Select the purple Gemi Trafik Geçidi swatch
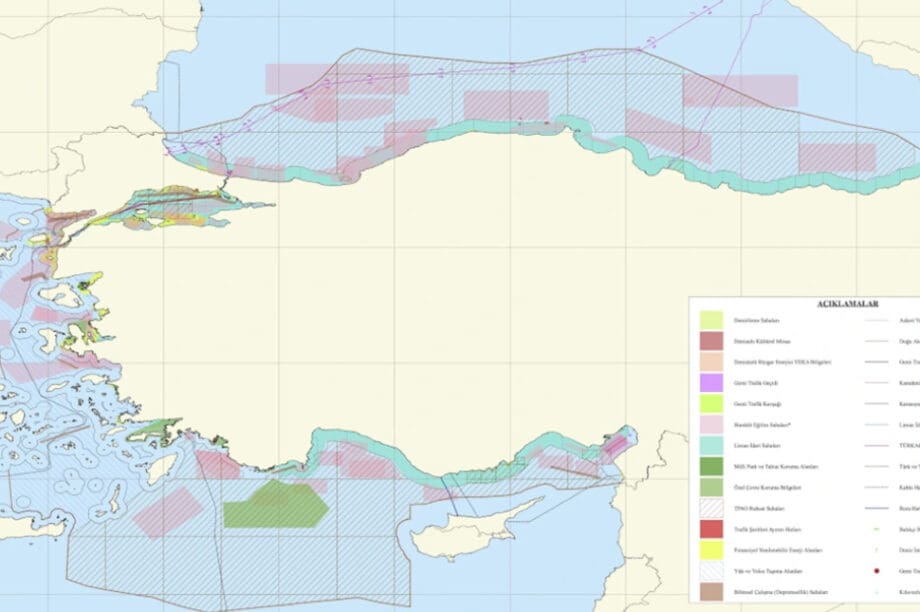The height and width of the screenshot is (612, 920). point(711,383)
